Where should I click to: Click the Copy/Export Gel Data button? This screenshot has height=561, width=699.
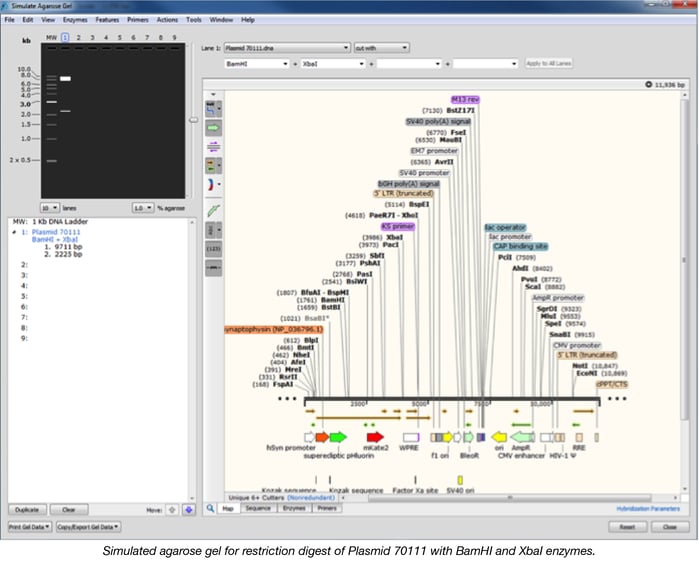click(x=88, y=527)
